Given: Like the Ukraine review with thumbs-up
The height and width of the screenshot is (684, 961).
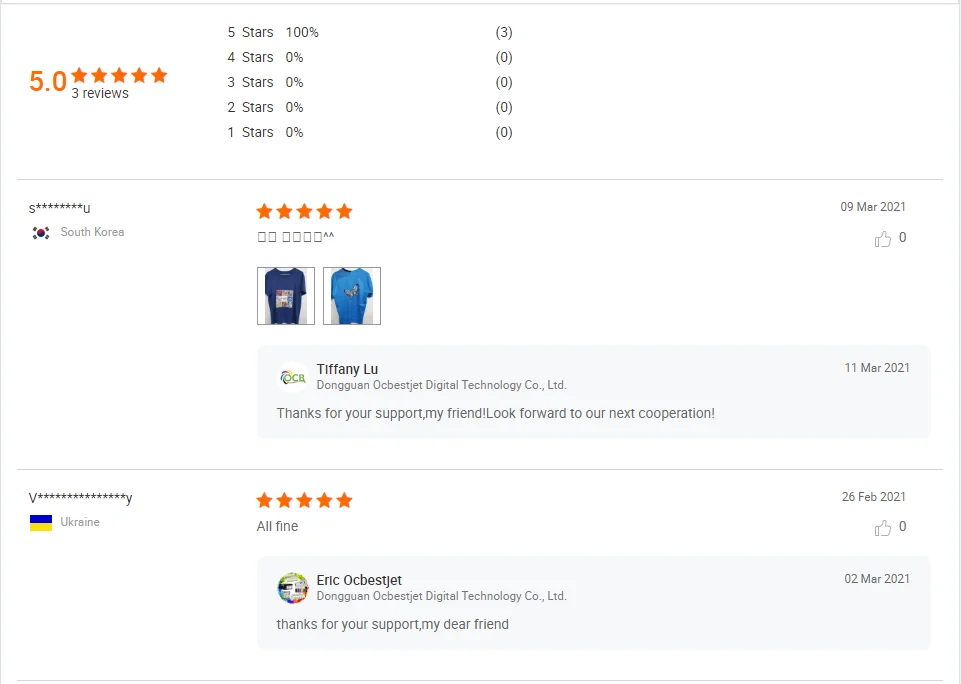Looking at the screenshot, I should coord(883,528).
